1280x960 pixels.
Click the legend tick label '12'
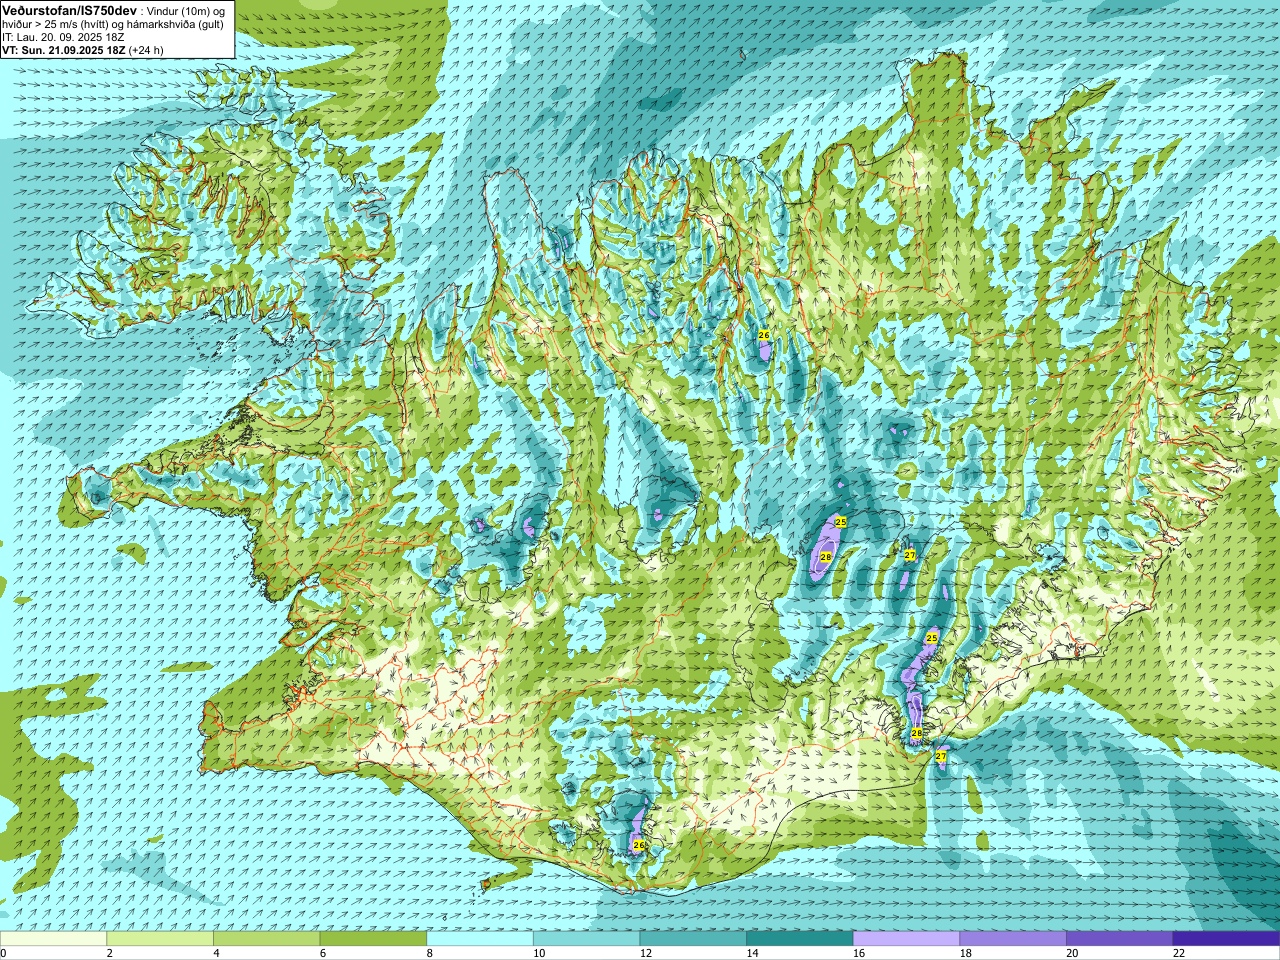tap(646, 953)
